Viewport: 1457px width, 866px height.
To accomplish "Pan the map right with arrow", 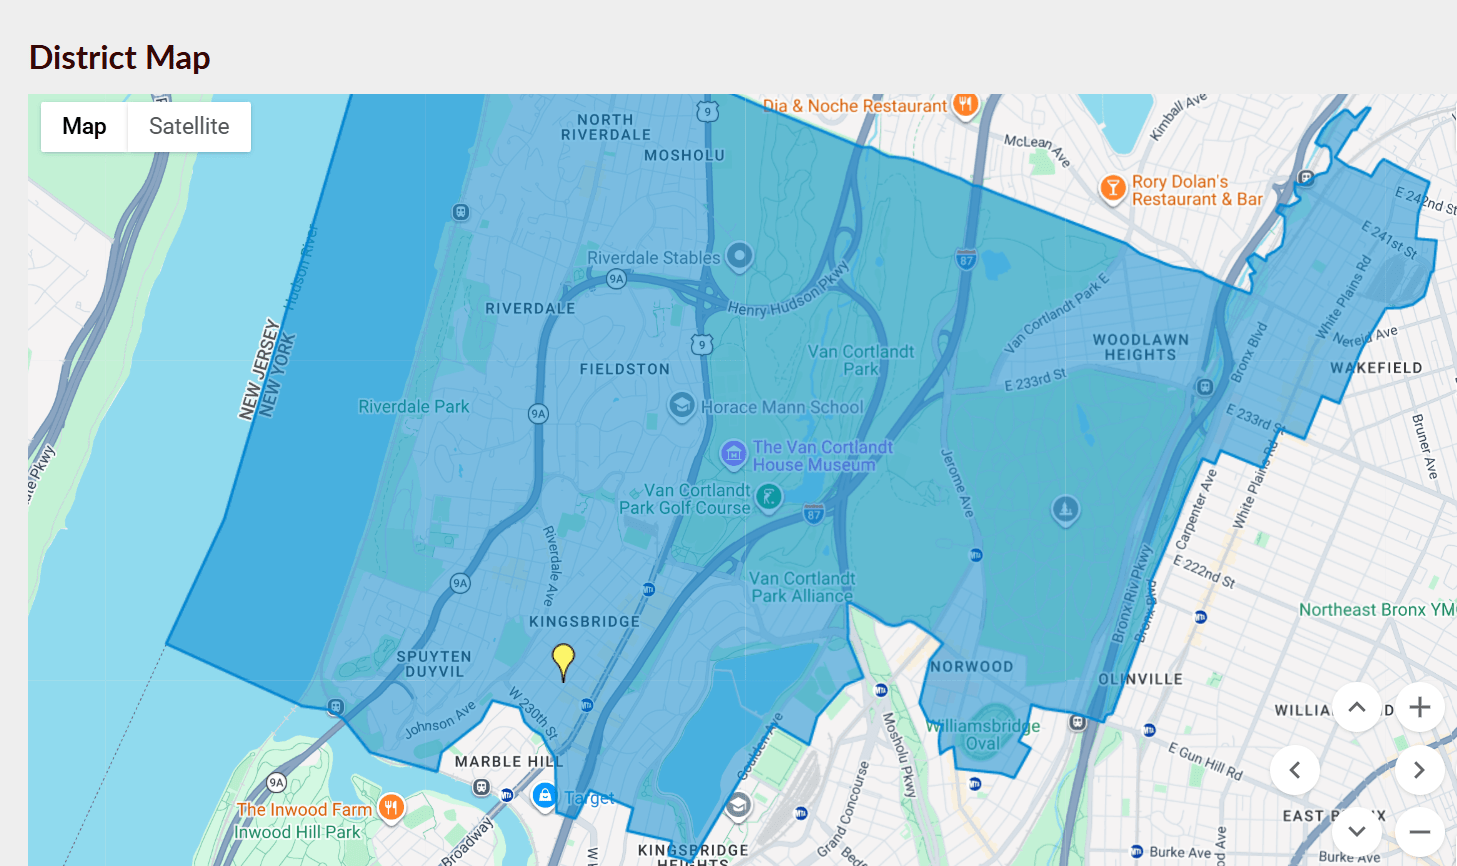I will tap(1419, 770).
